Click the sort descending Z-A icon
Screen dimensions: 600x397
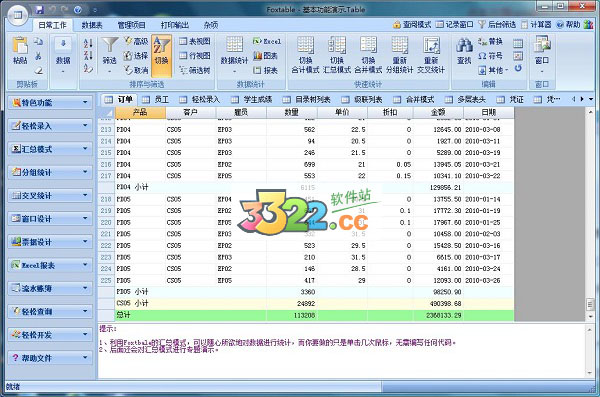88,55
